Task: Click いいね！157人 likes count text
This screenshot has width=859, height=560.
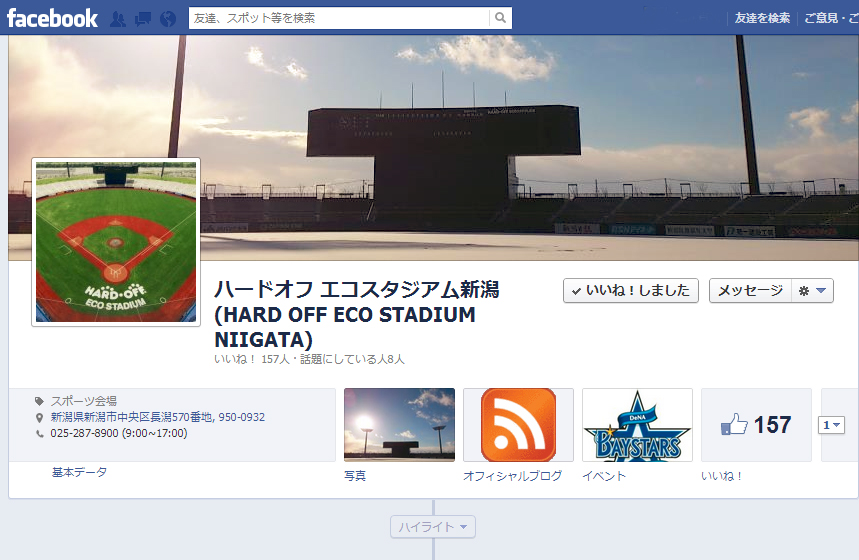Action: point(252,359)
